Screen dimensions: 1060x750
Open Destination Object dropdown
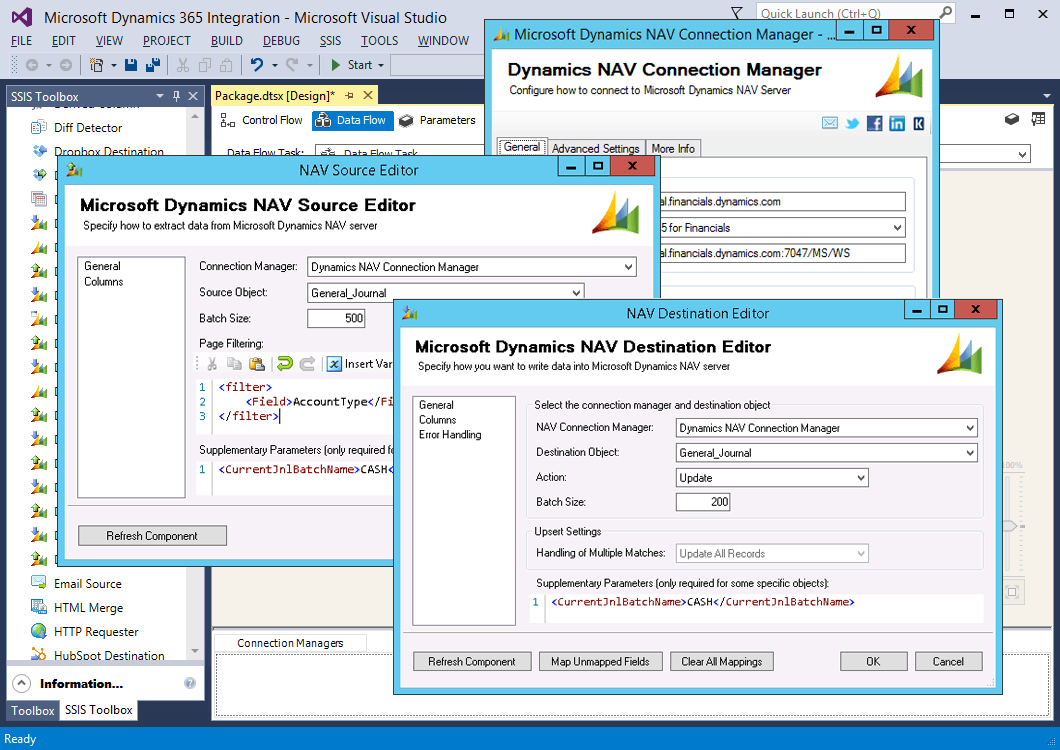pyautogui.click(x=969, y=453)
